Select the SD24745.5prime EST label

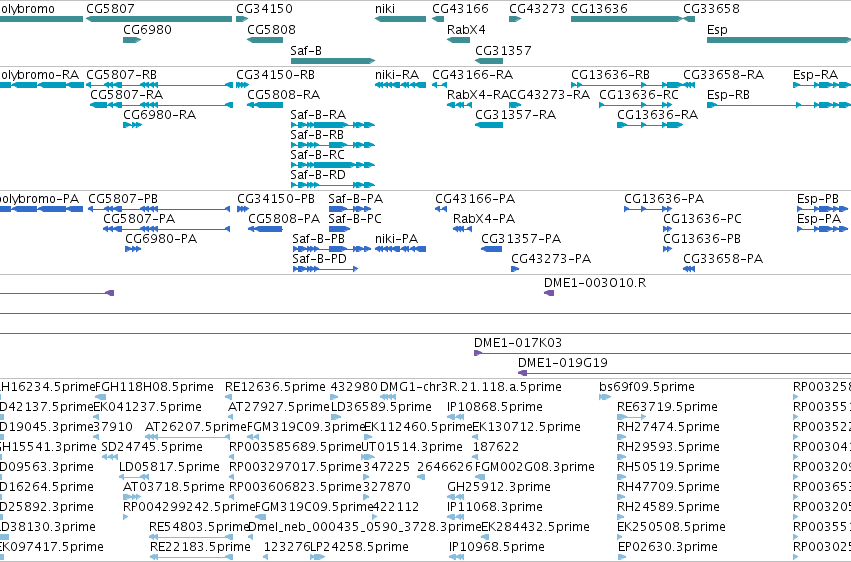(152, 447)
